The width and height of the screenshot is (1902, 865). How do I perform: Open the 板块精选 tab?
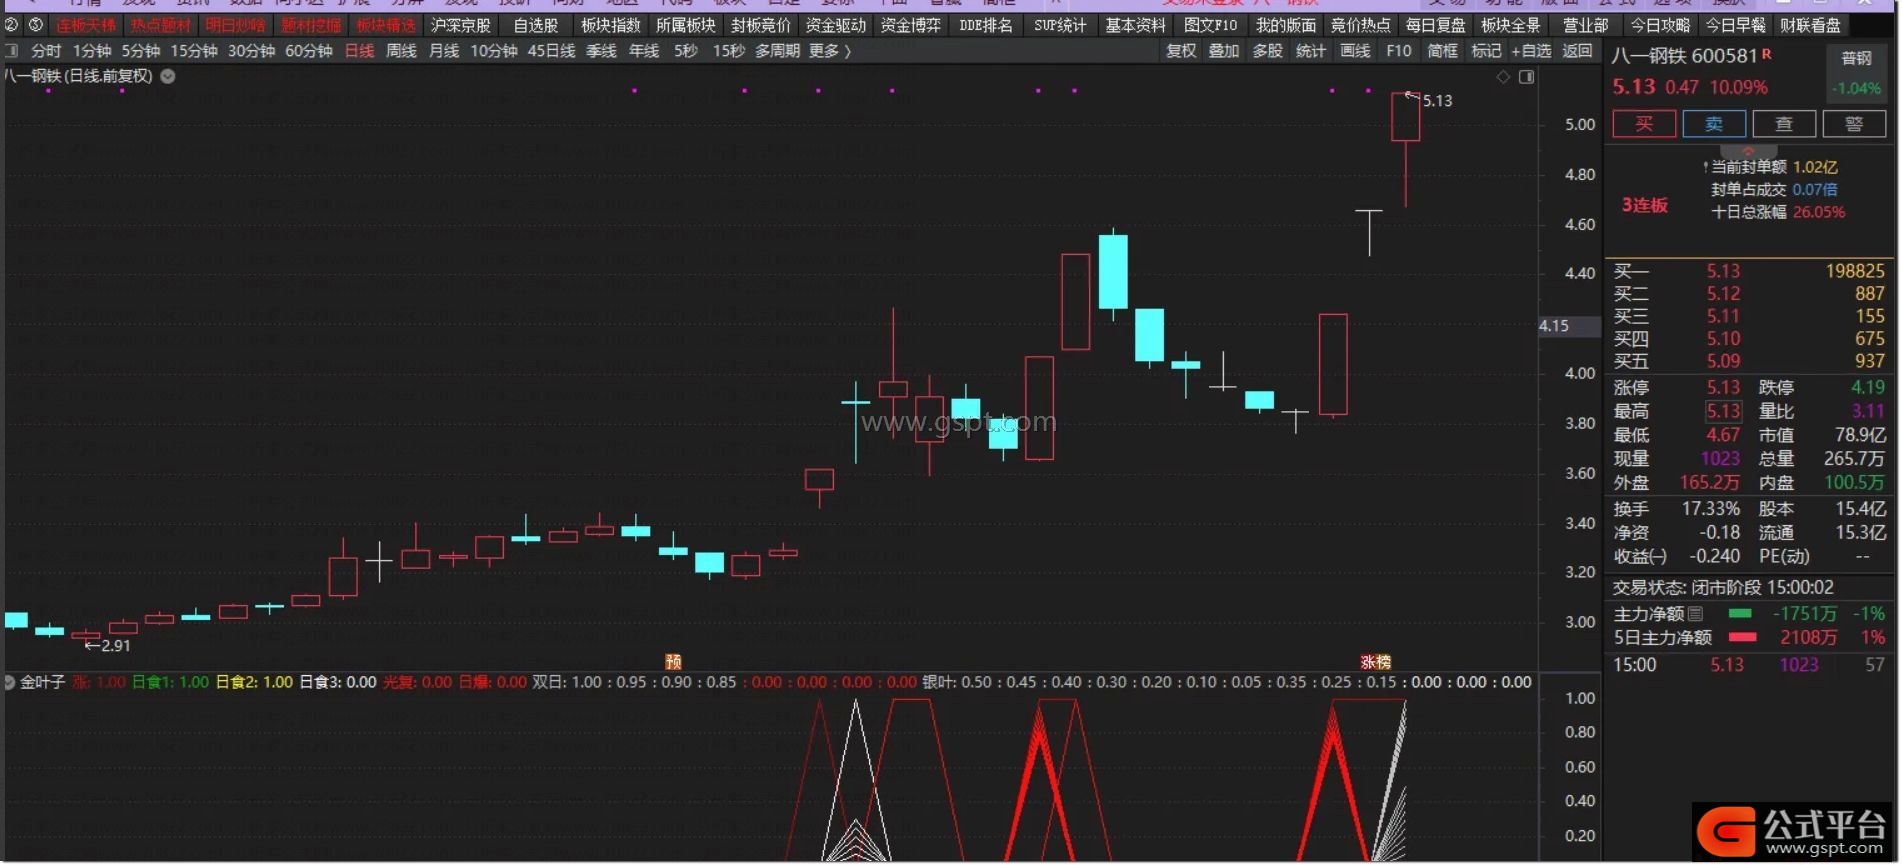point(386,25)
